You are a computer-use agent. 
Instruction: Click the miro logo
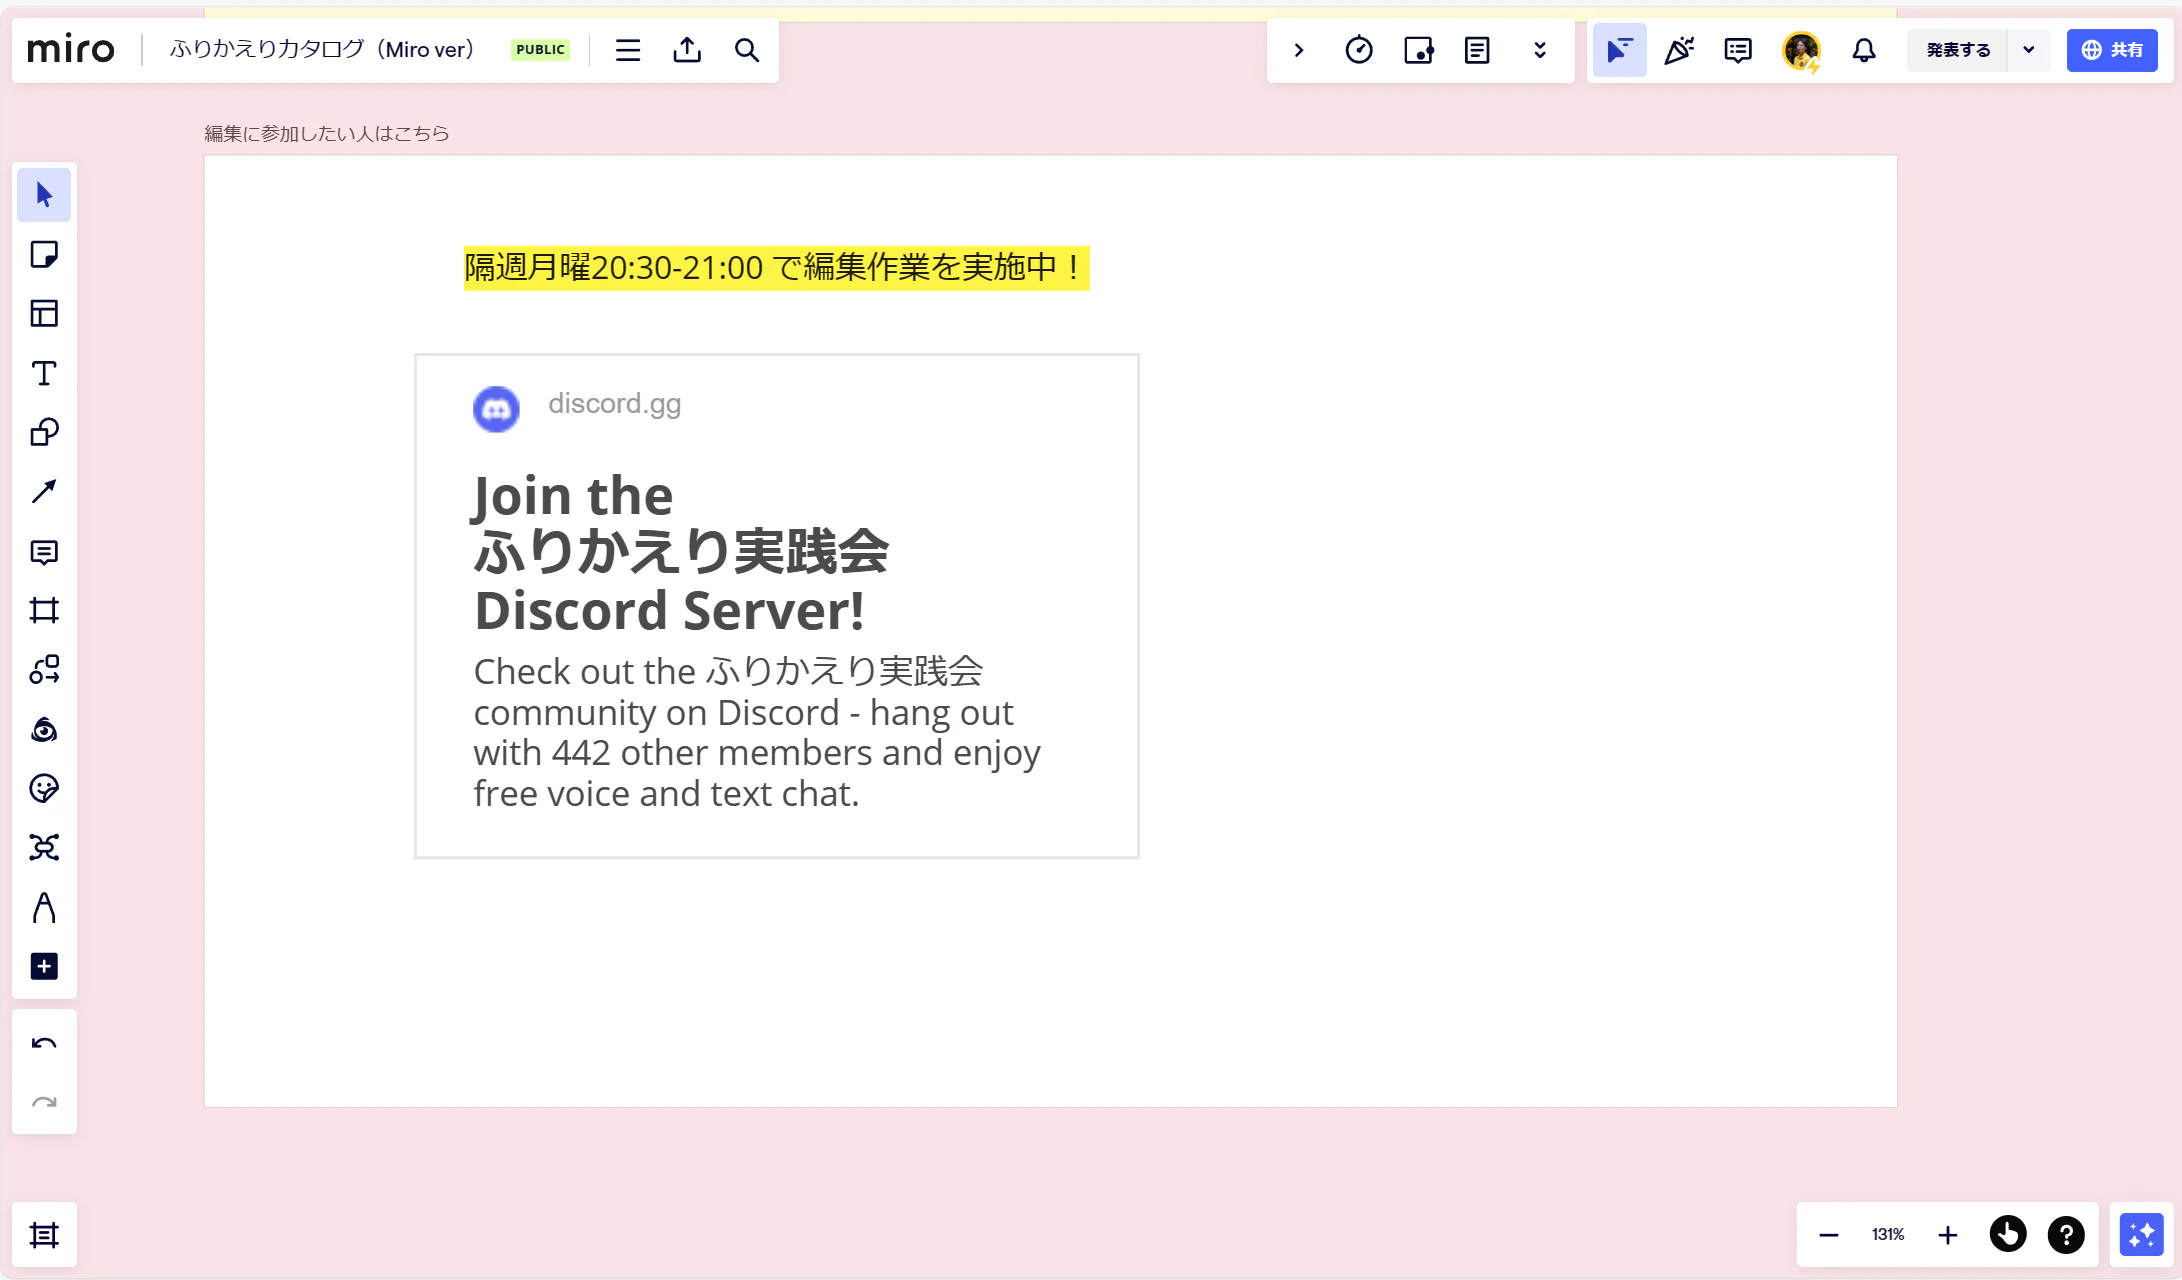(x=71, y=49)
